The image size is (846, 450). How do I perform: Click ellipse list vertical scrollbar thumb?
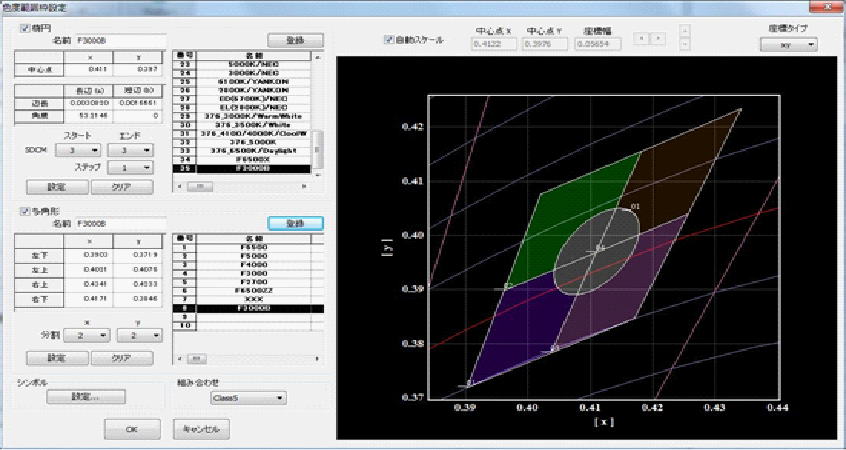[318, 149]
